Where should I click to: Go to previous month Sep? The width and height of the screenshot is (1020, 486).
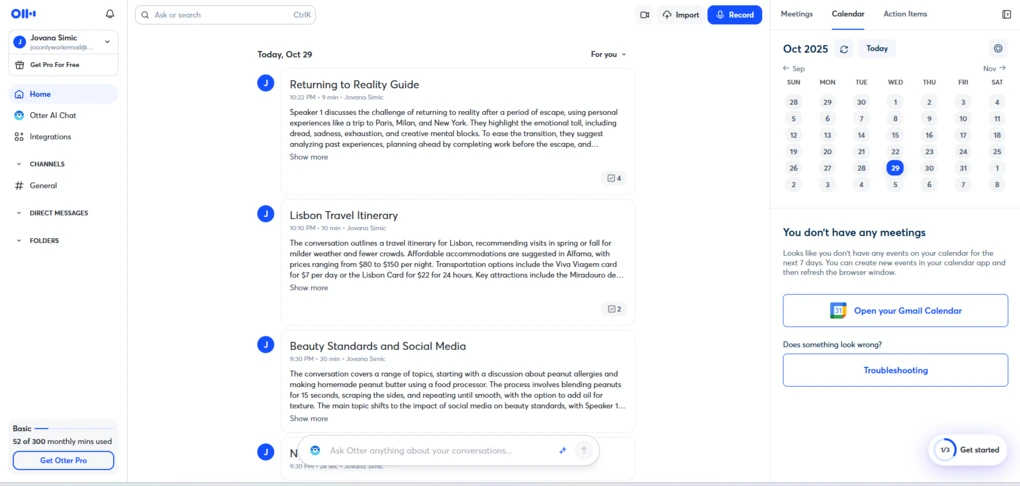coord(794,69)
